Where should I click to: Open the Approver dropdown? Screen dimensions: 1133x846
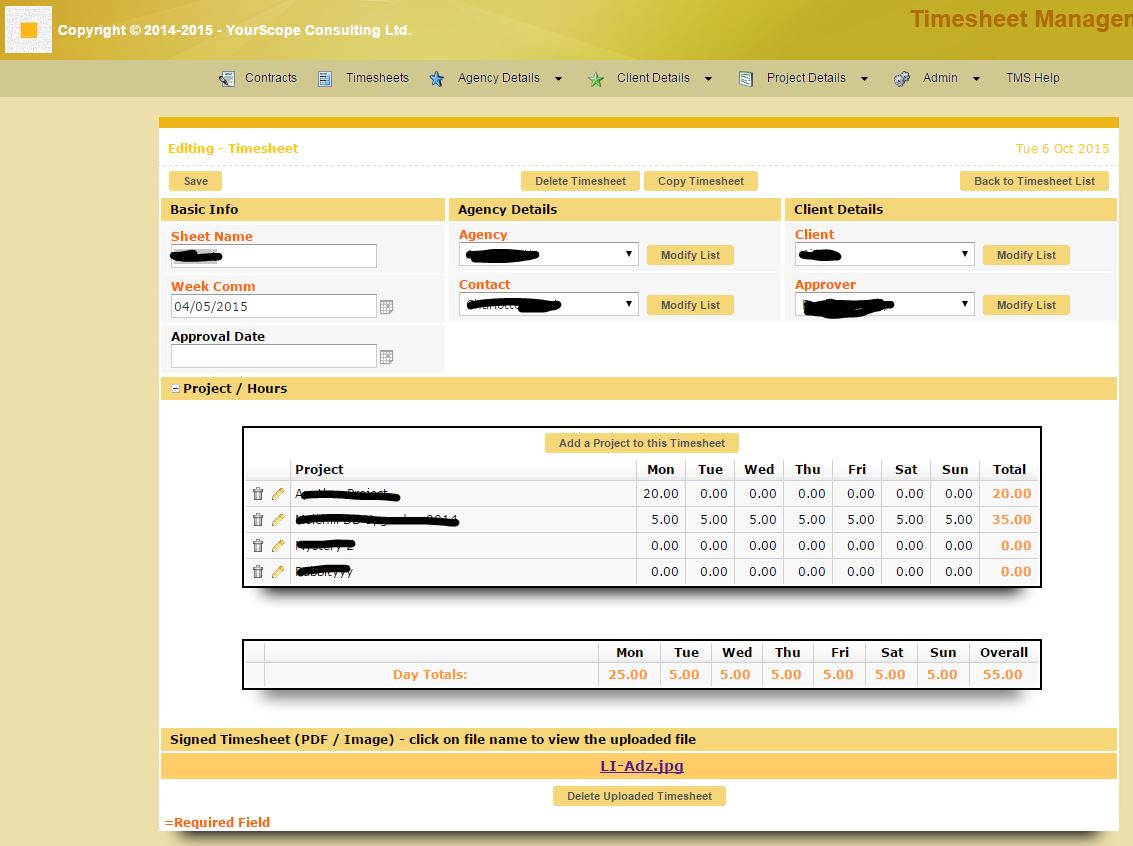click(x=884, y=304)
